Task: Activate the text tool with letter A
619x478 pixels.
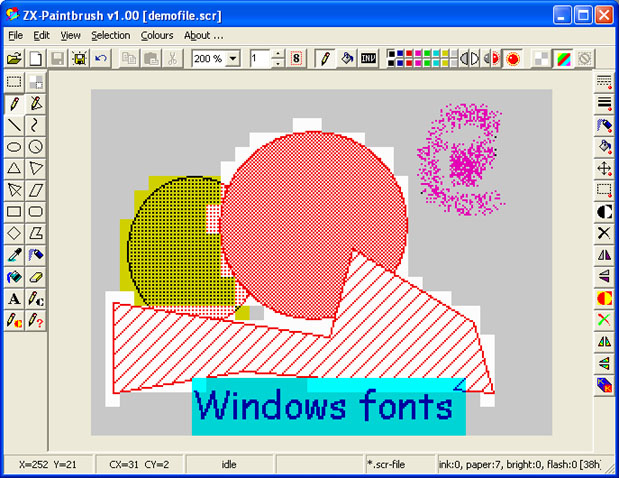Action: (14, 299)
